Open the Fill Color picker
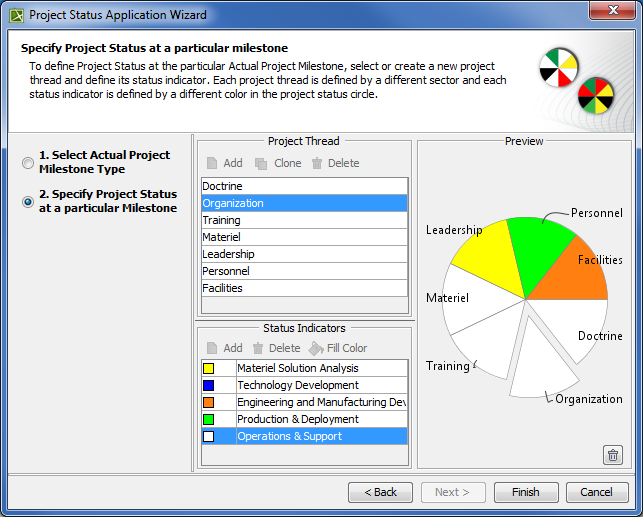Image resolution: width=643 pixels, height=517 pixels. pos(337,348)
